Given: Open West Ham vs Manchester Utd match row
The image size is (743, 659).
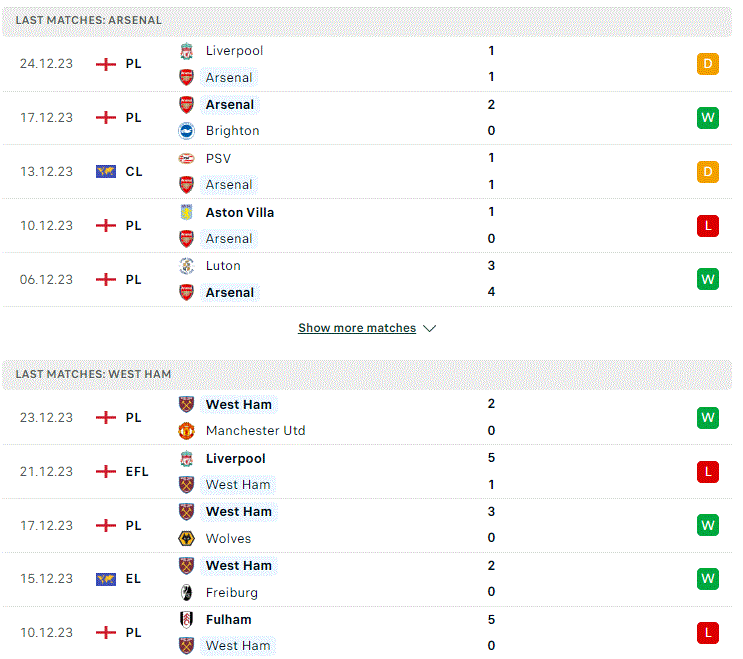Looking at the screenshot, I should (x=367, y=418).
